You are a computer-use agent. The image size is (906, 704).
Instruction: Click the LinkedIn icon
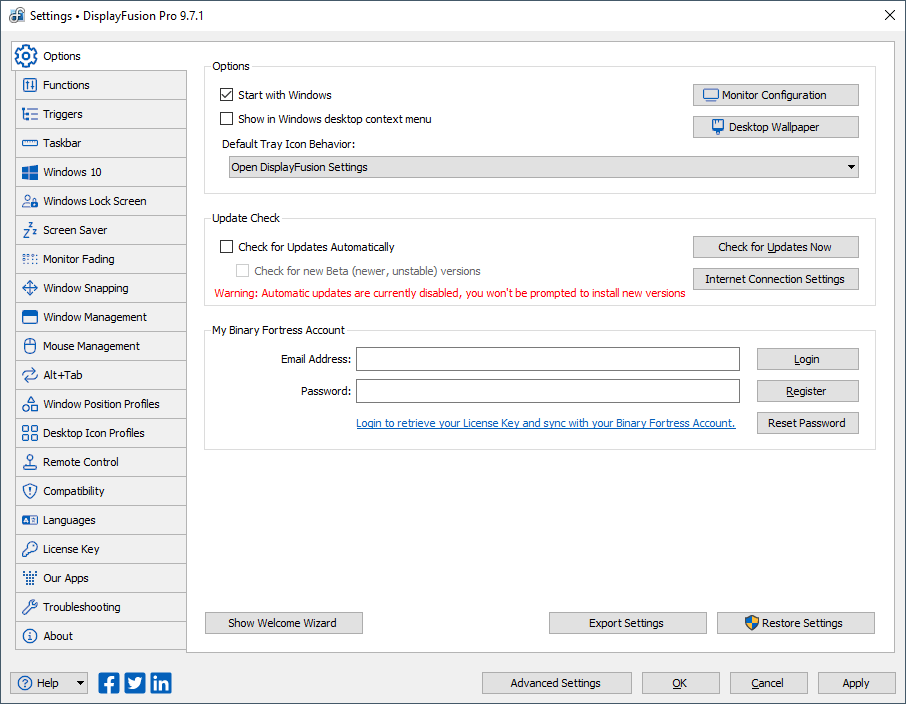click(161, 683)
